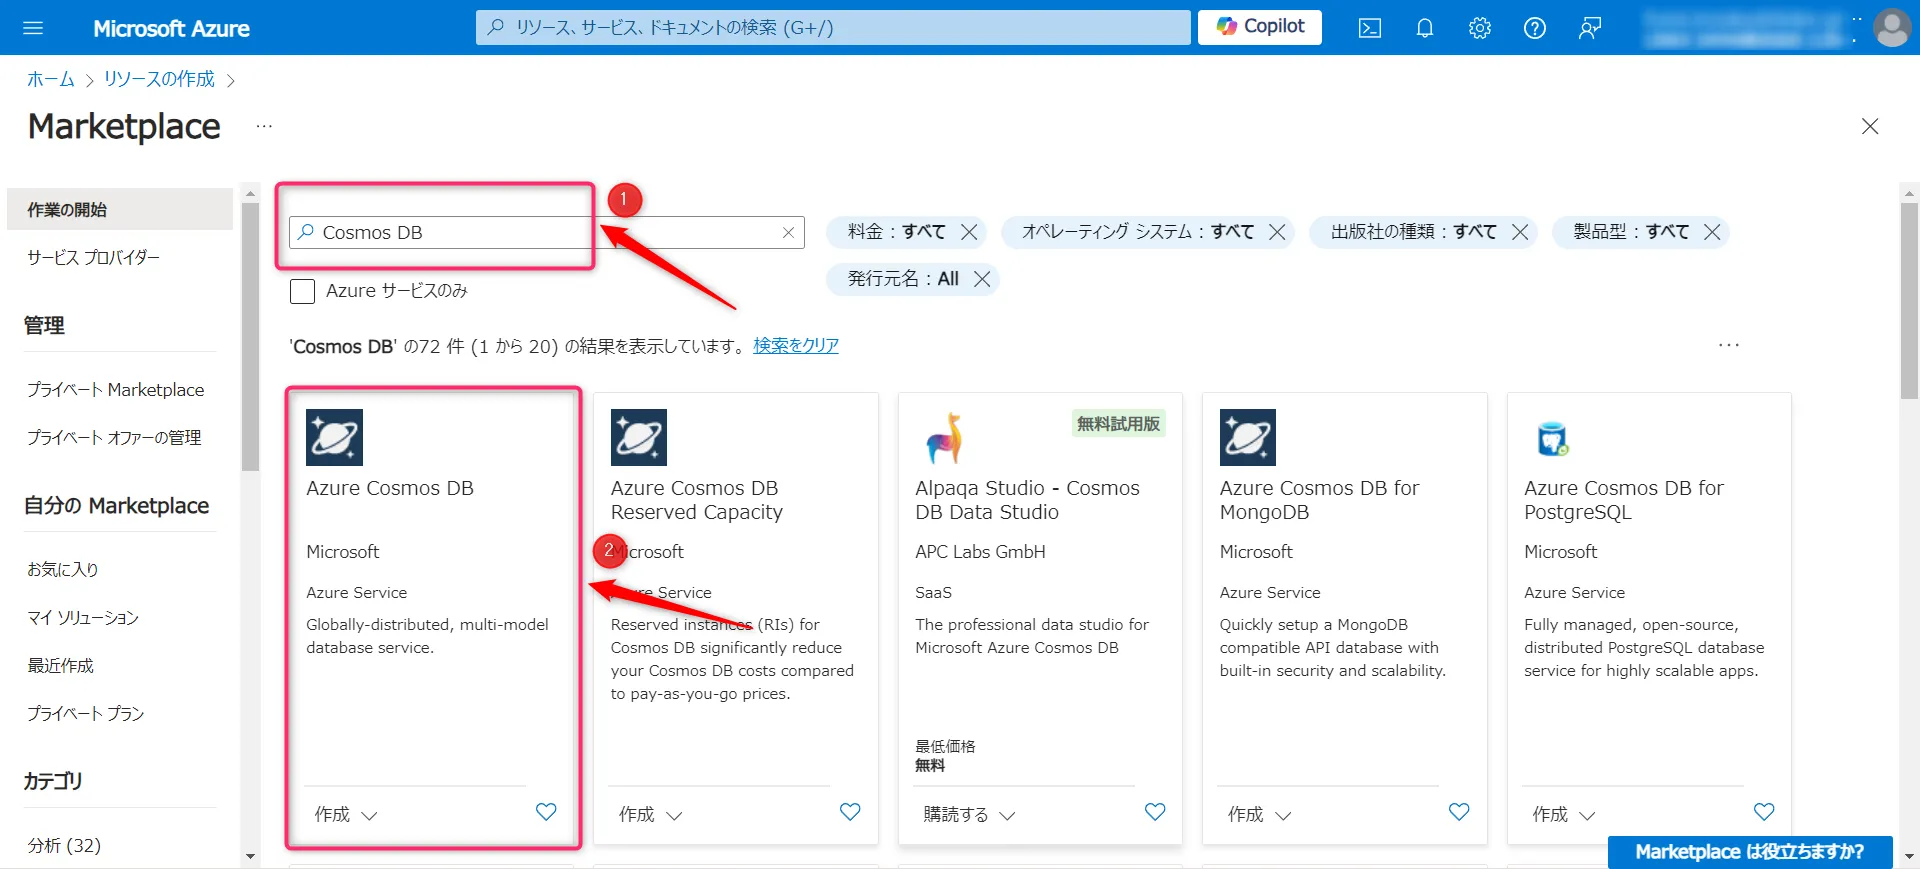
Task: Expand 作成 on Cosmos DB for MongoDB card
Action: click(1259, 815)
